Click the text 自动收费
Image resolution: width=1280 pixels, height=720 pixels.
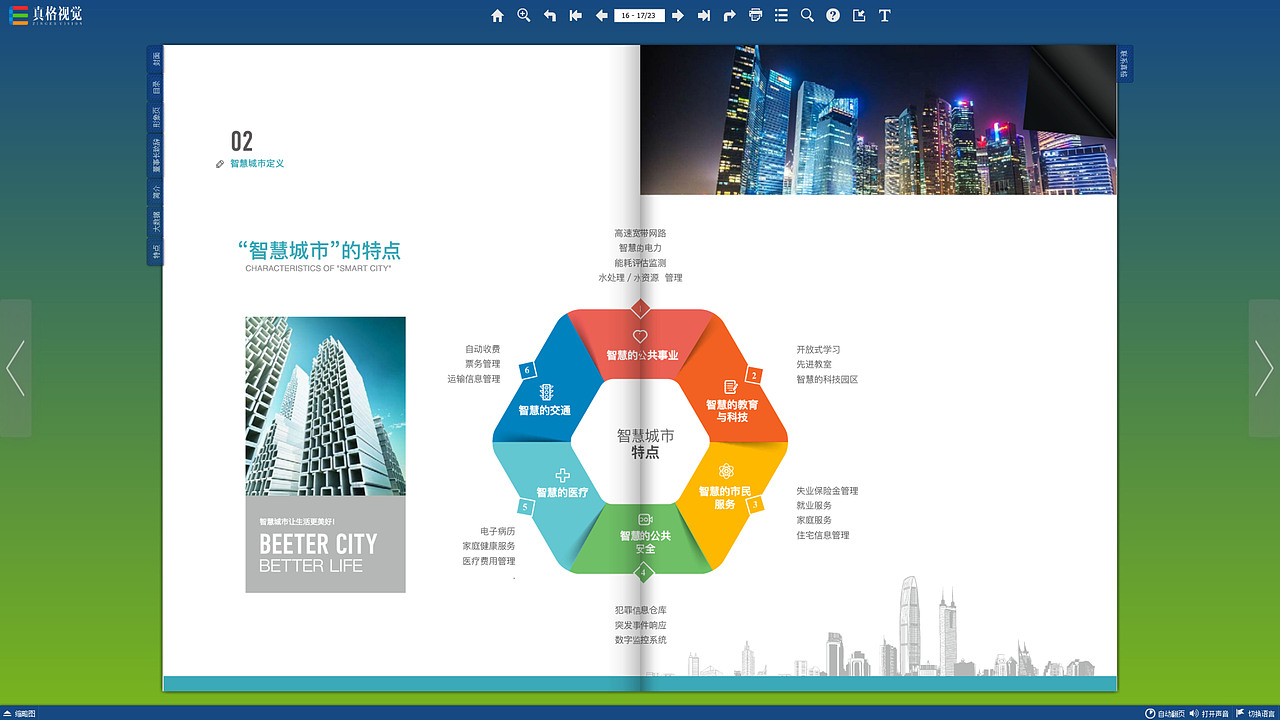pos(482,350)
